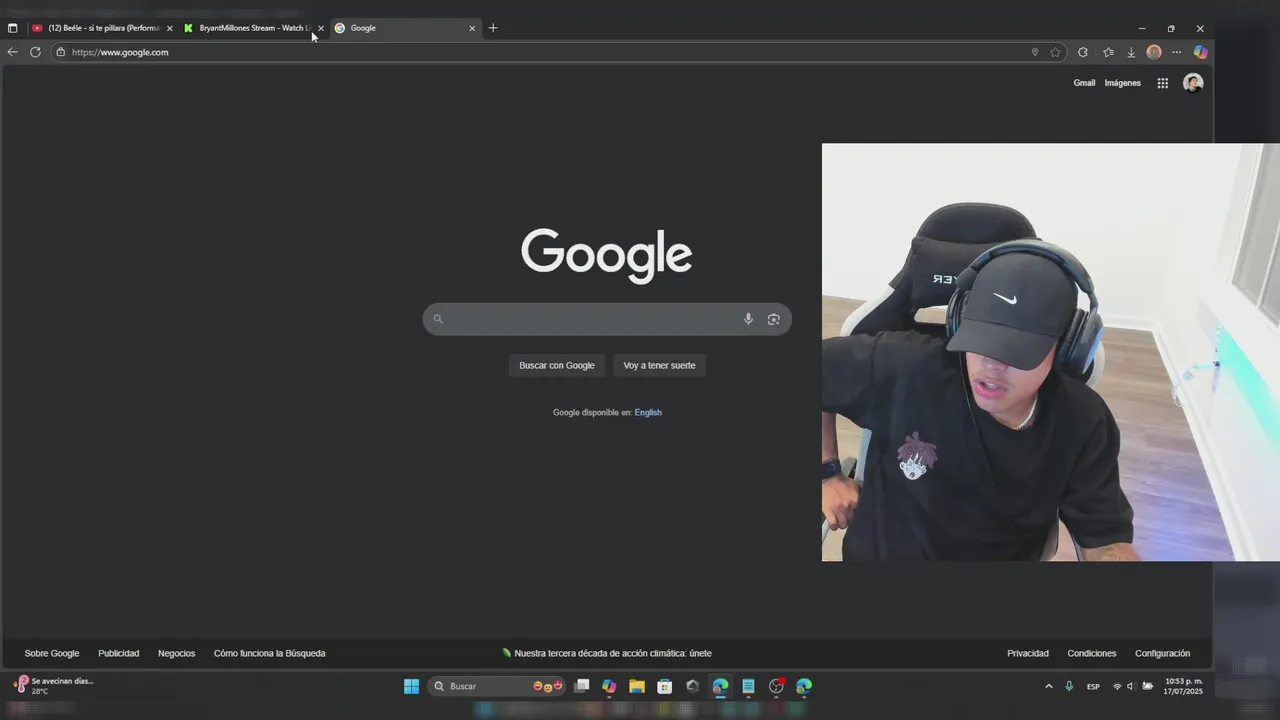Open the Google account avatar
1280x720 pixels.
1193,83
